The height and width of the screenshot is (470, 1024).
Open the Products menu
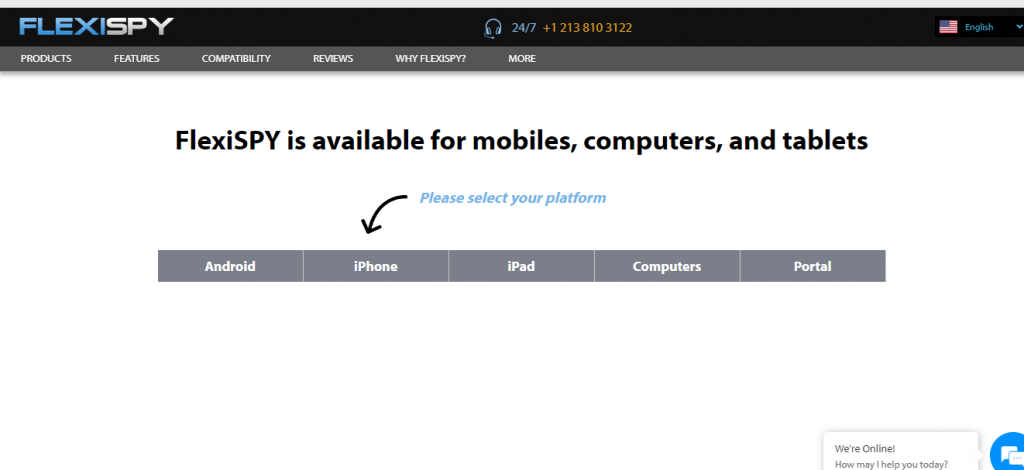pyautogui.click(x=46, y=59)
